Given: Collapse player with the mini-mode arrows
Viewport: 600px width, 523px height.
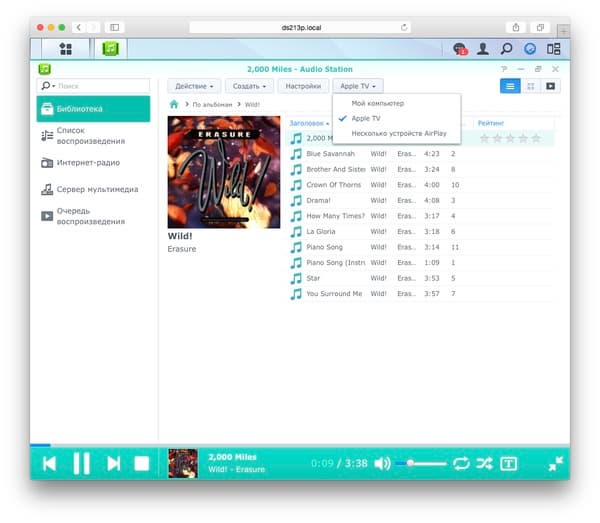Looking at the screenshot, I should 556,464.
